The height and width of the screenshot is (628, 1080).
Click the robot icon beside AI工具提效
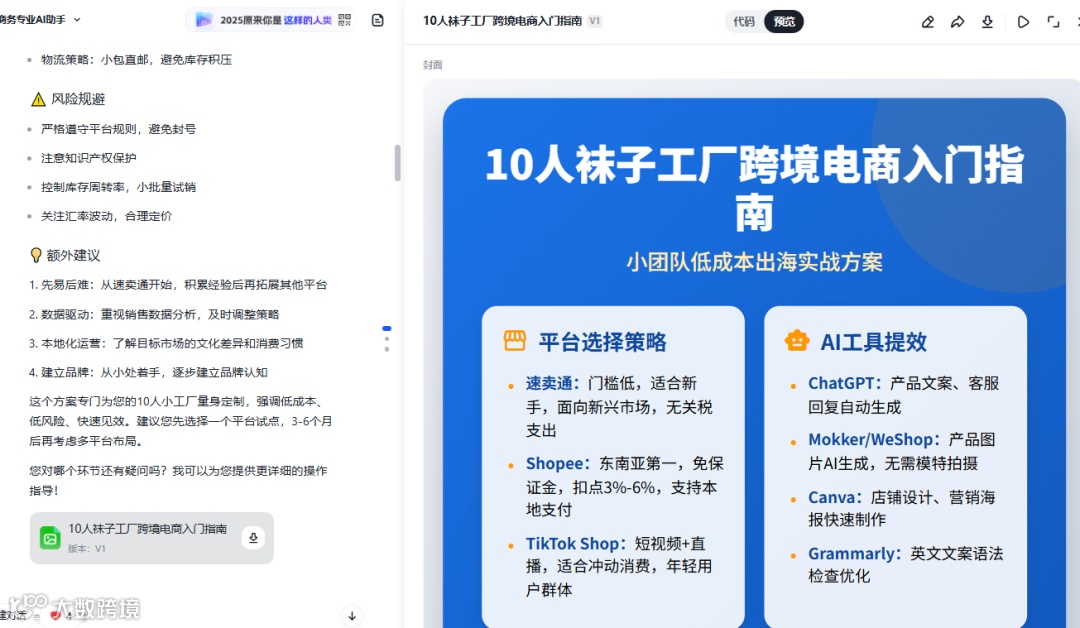[797, 341]
